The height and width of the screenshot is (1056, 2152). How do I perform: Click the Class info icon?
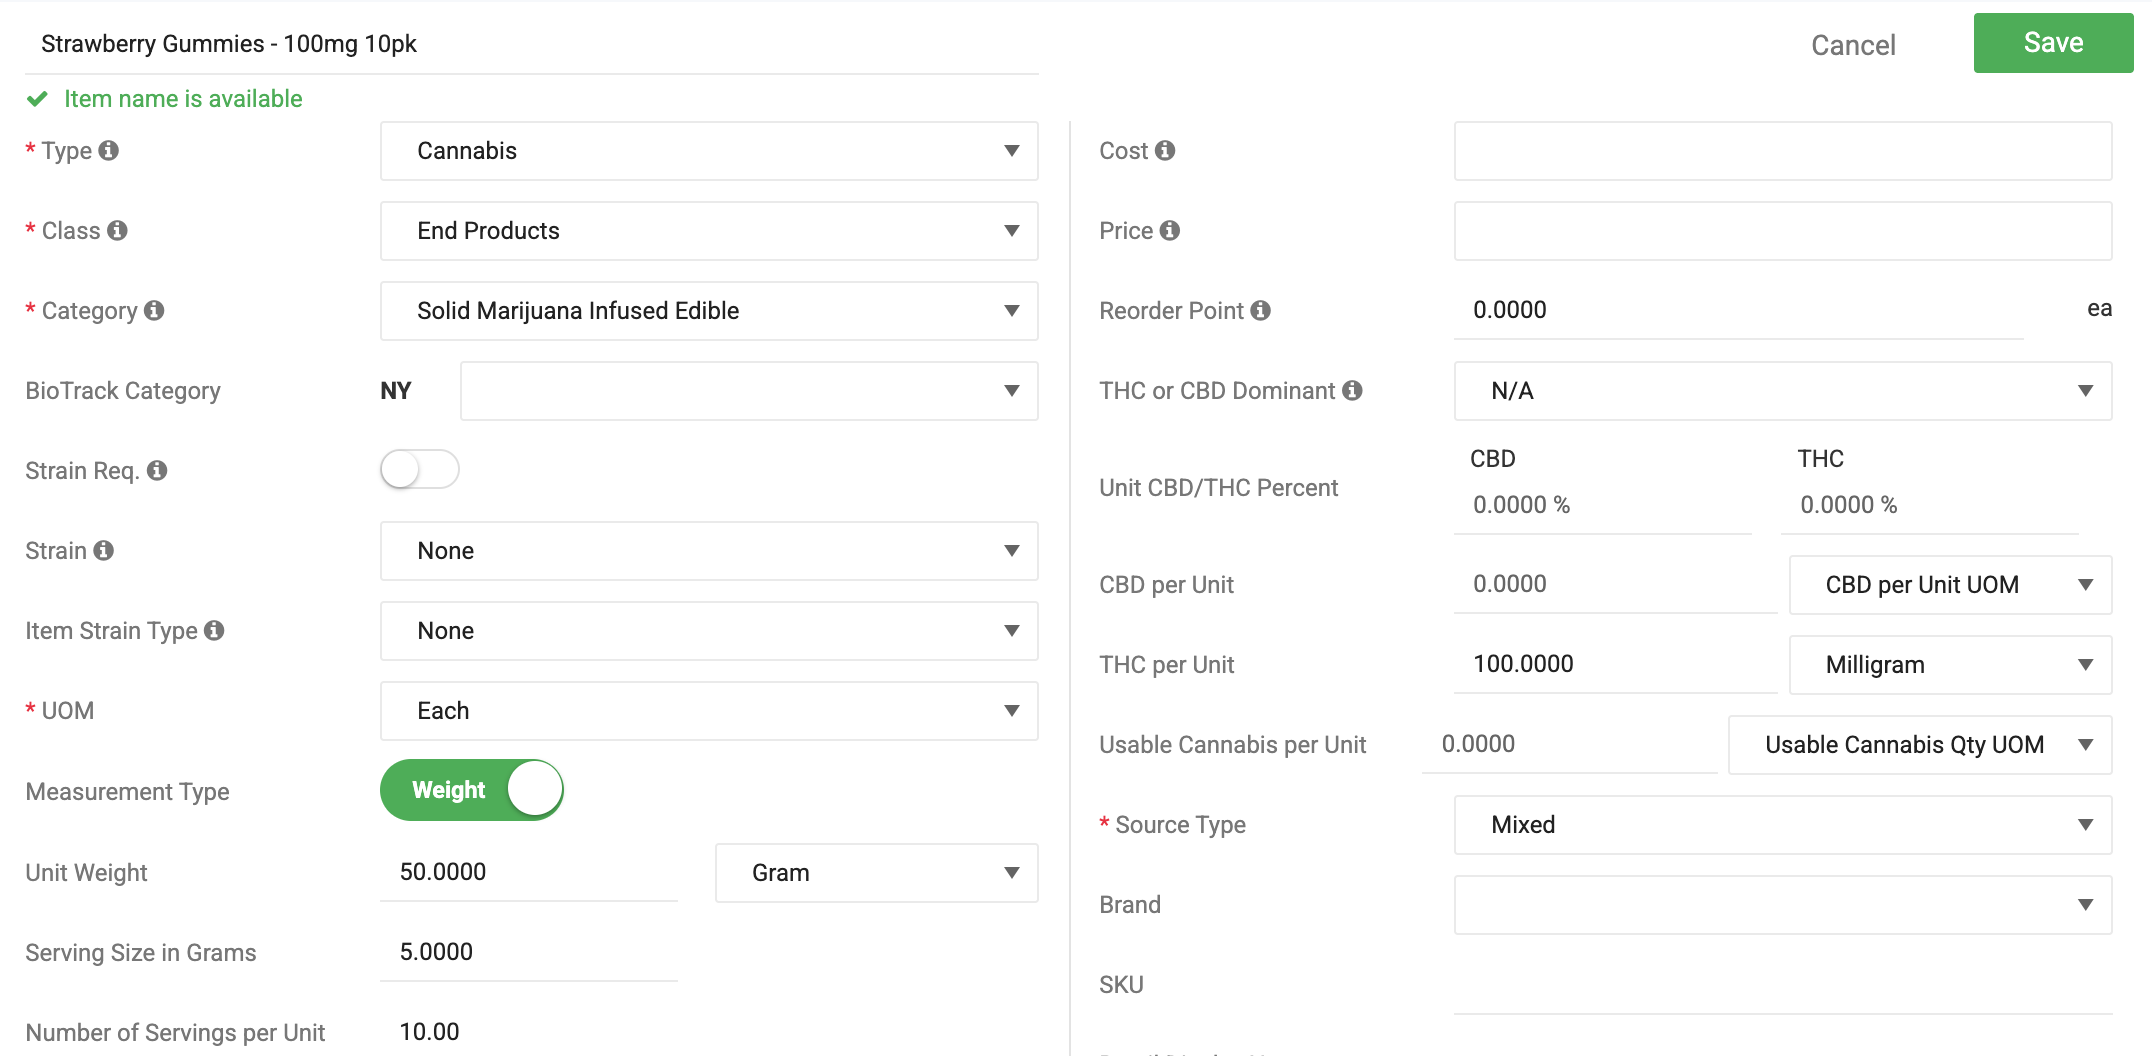[x=118, y=230]
